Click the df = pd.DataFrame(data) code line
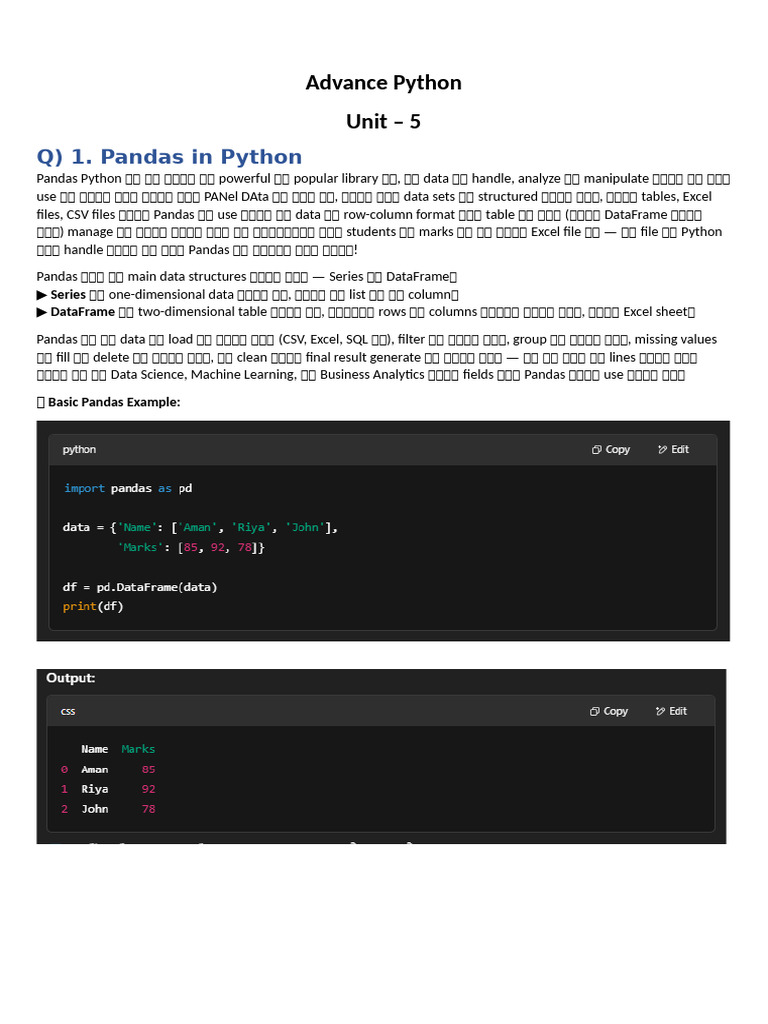This screenshot has width=768, height=1024. click(x=140, y=587)
